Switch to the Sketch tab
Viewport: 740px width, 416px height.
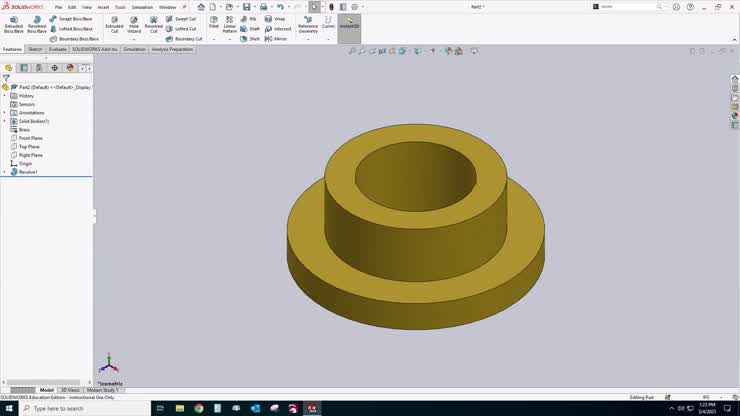coord(35,49)
